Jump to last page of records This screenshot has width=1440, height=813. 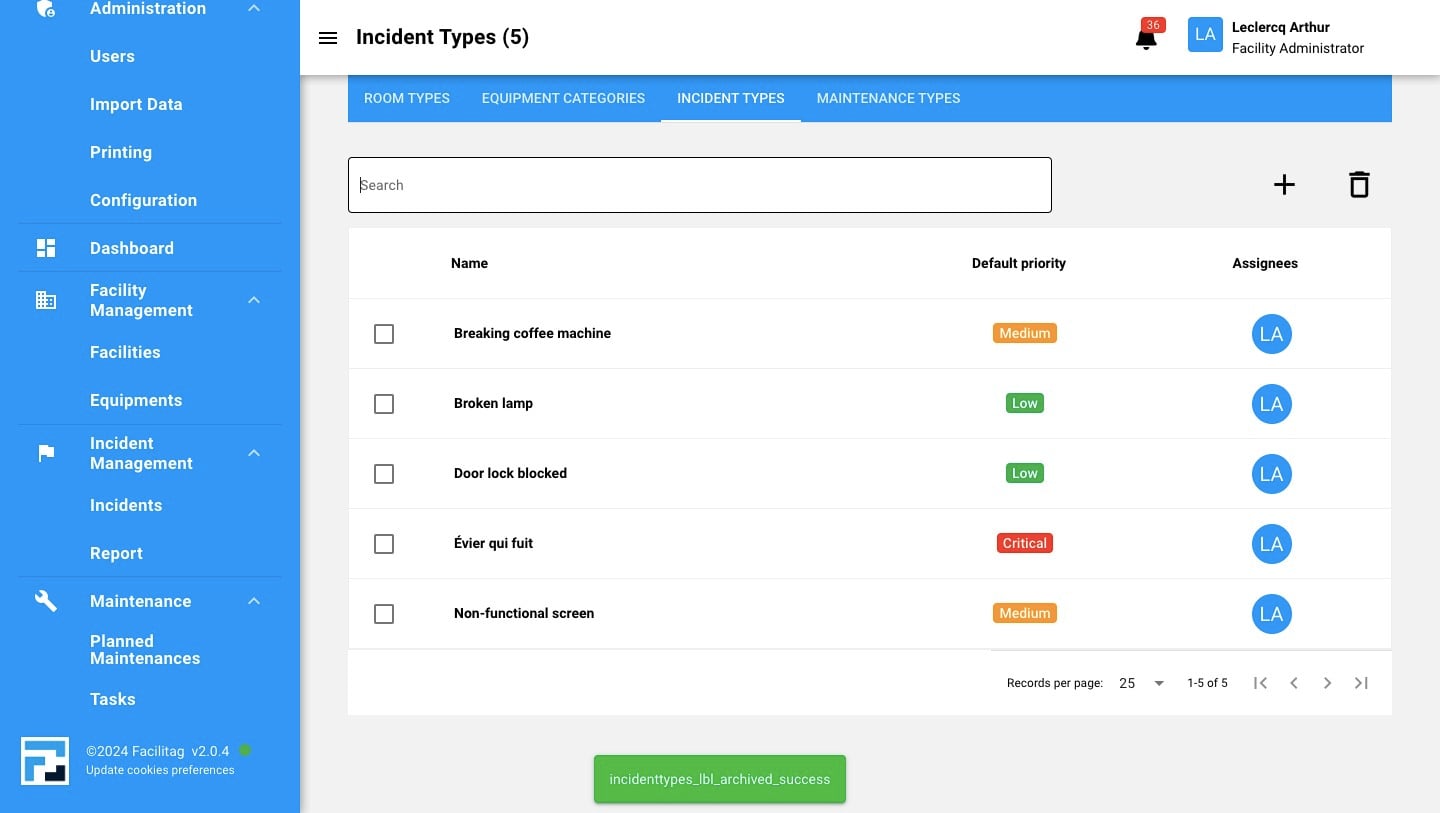point(1361,683)
